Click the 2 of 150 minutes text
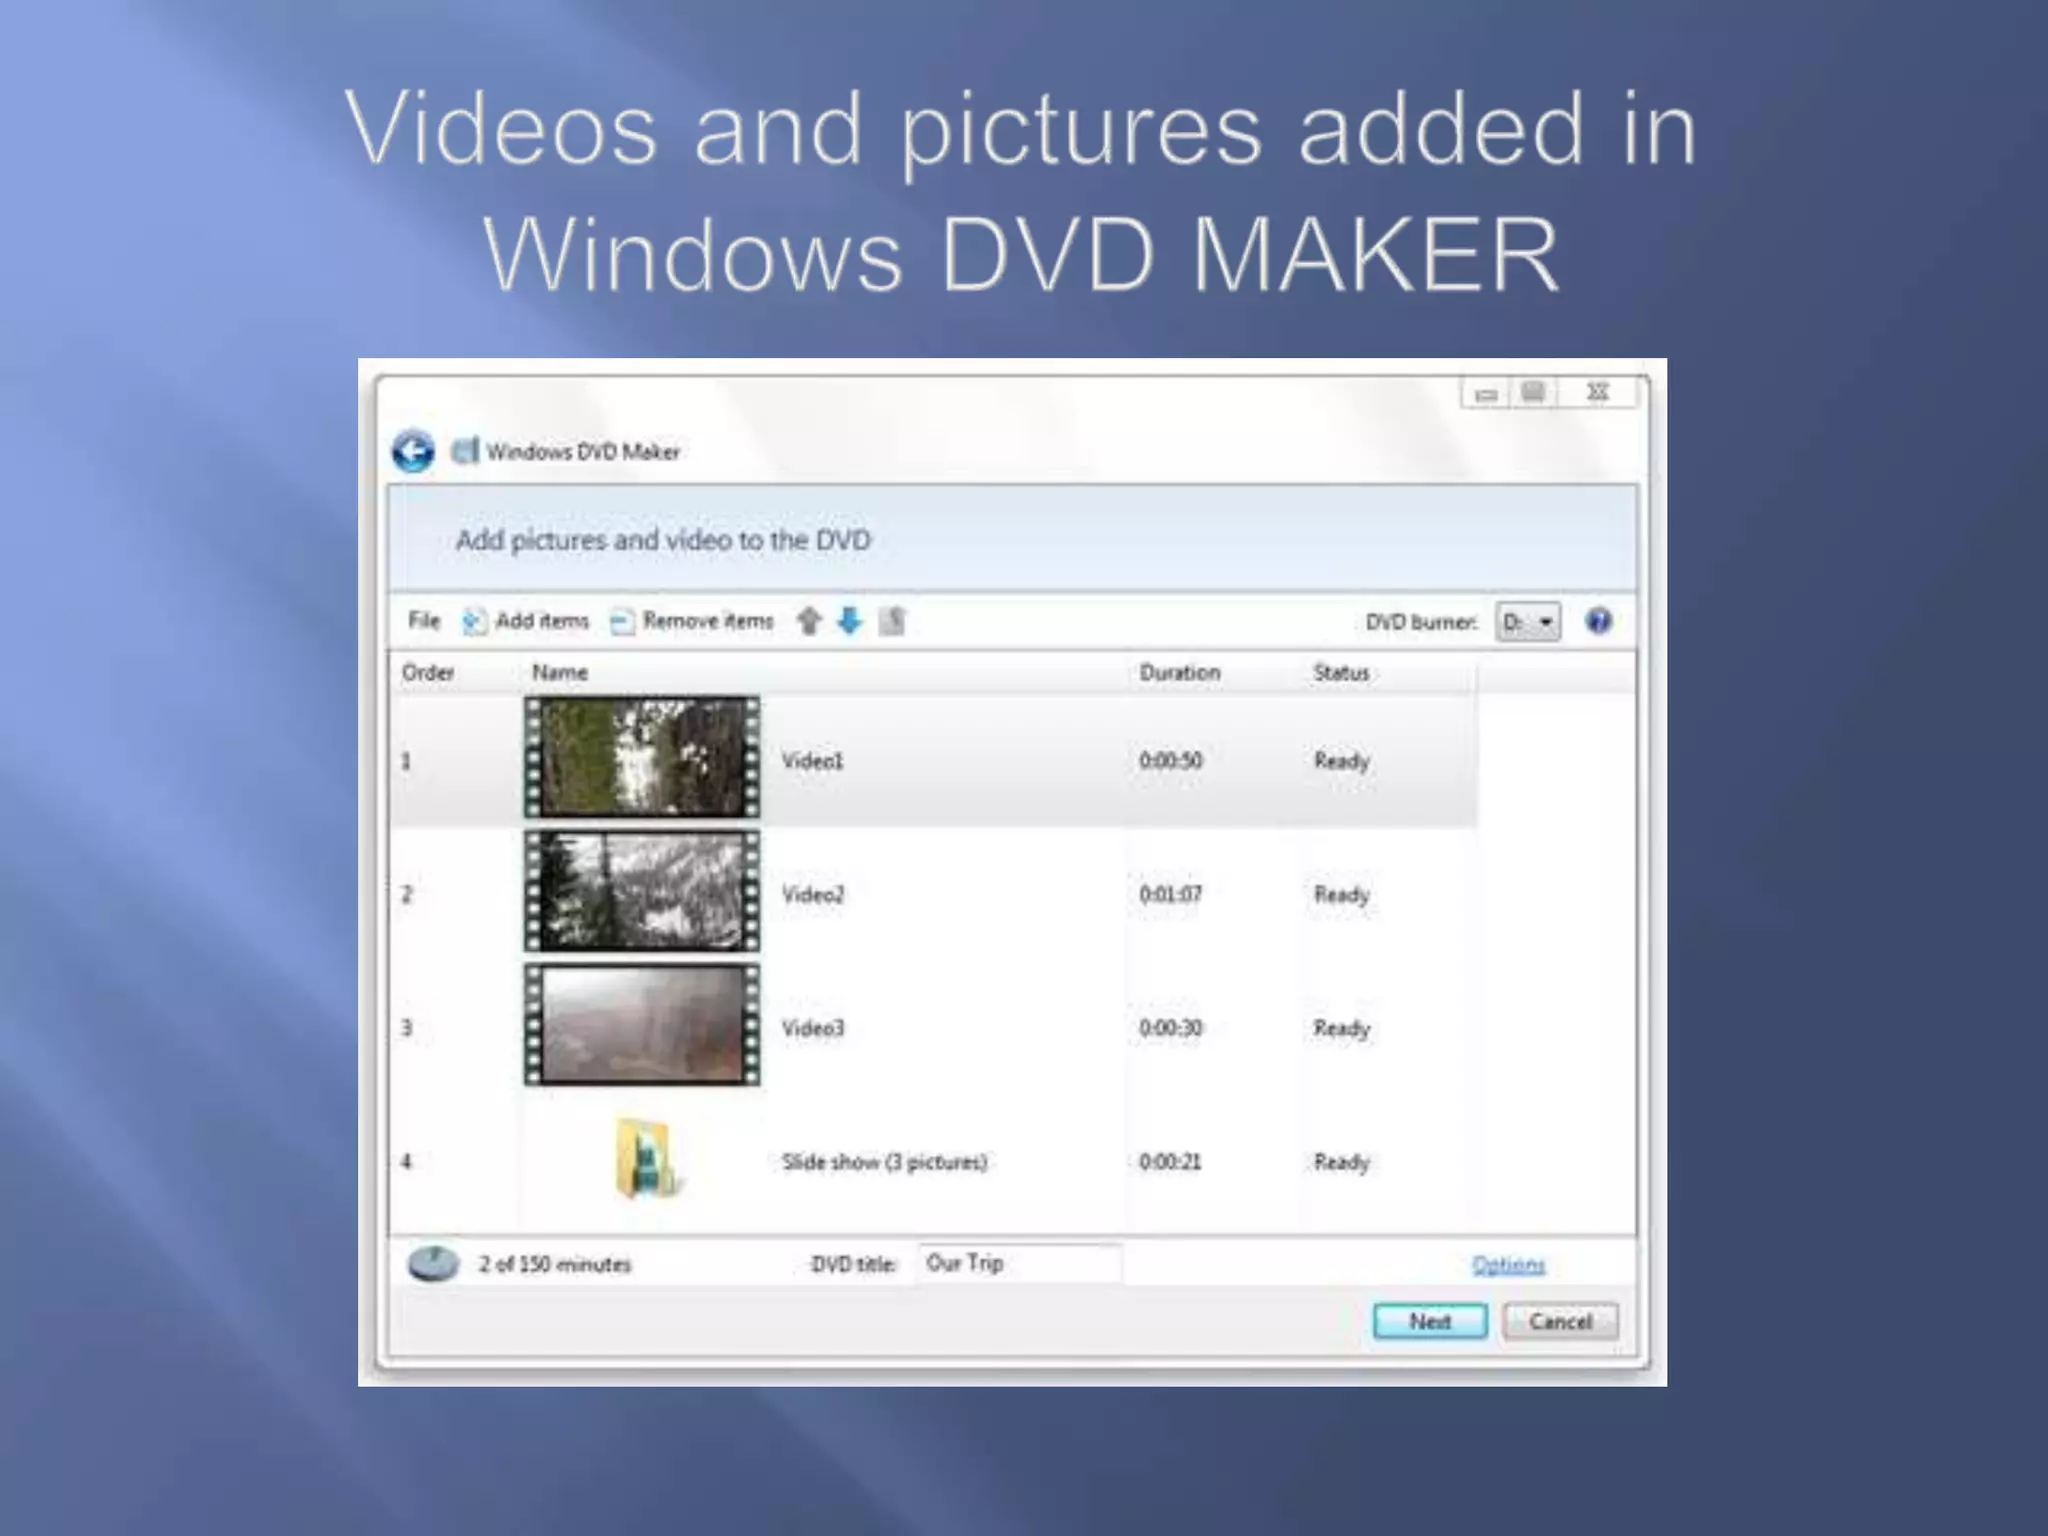 pos(555,1265)
